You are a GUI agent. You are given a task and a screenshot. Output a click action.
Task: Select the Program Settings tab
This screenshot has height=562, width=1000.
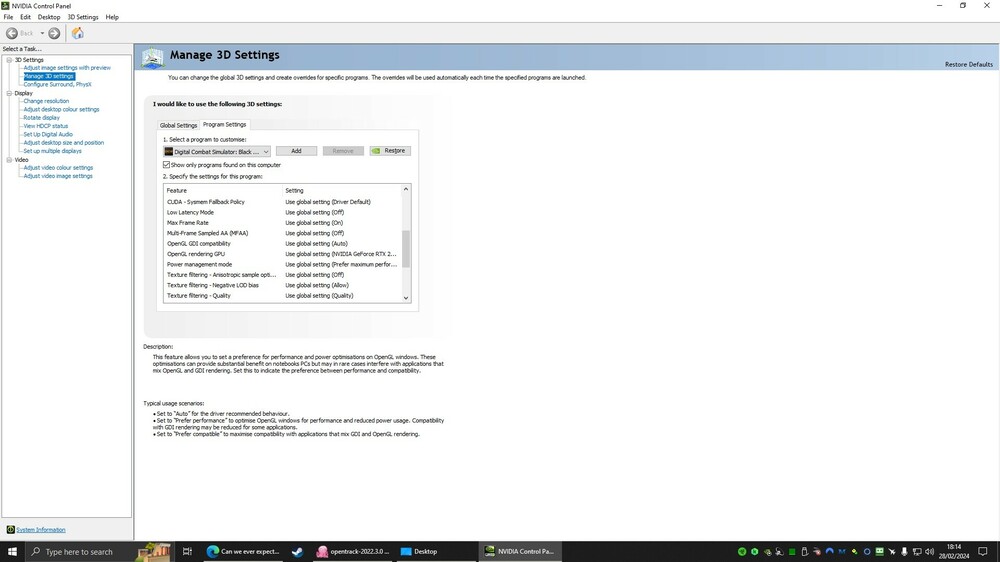[224, 124]
